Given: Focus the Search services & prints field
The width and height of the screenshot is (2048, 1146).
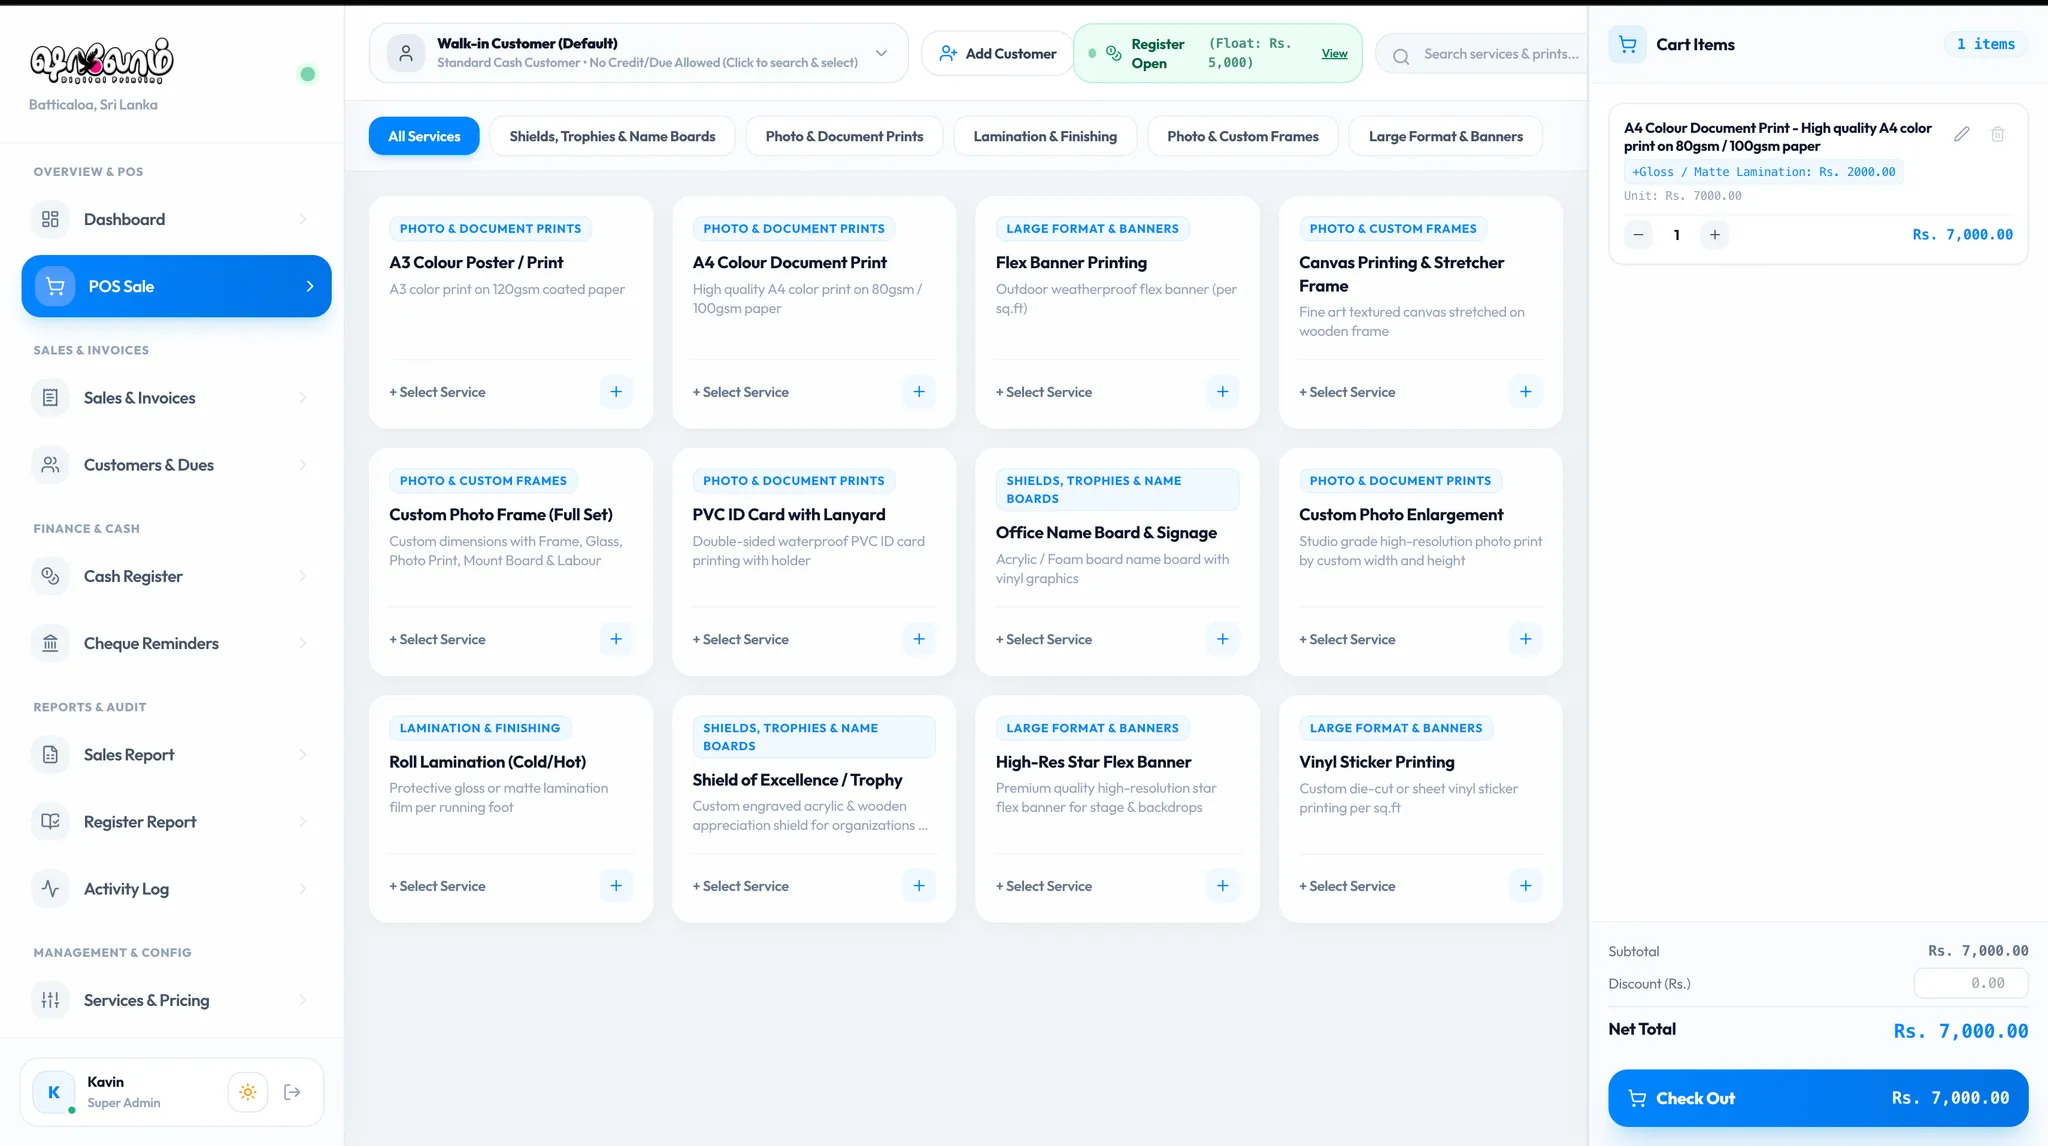Looking at the screenshot, I should 1482,54.
